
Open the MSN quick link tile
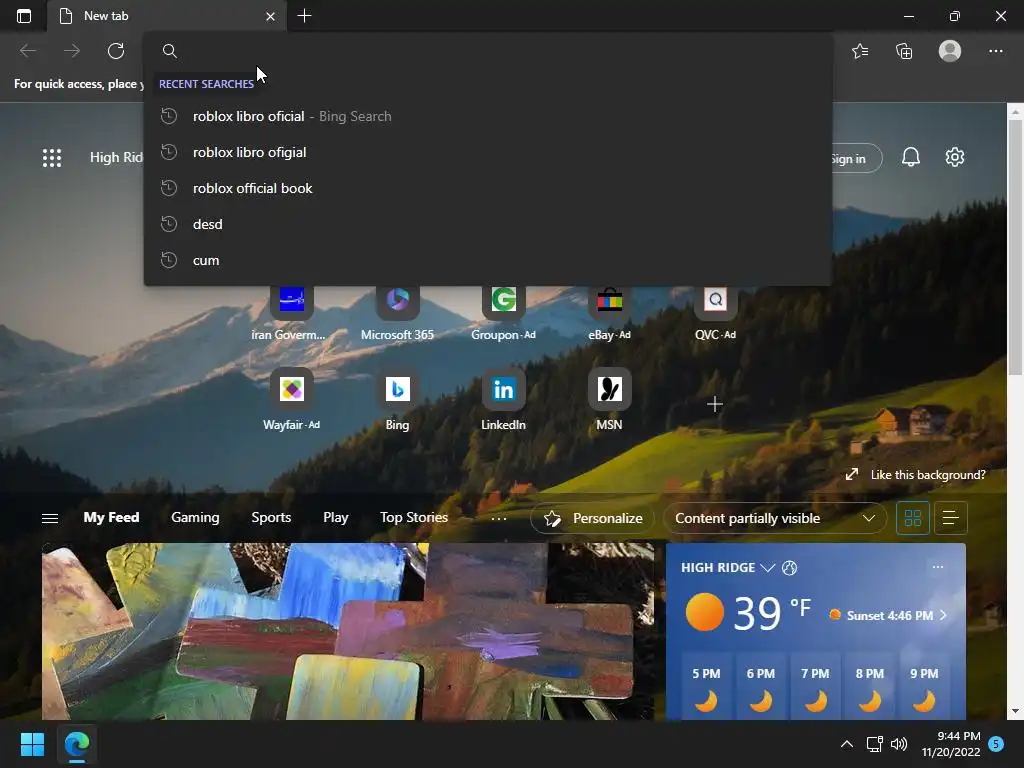[x=609, y=400]
